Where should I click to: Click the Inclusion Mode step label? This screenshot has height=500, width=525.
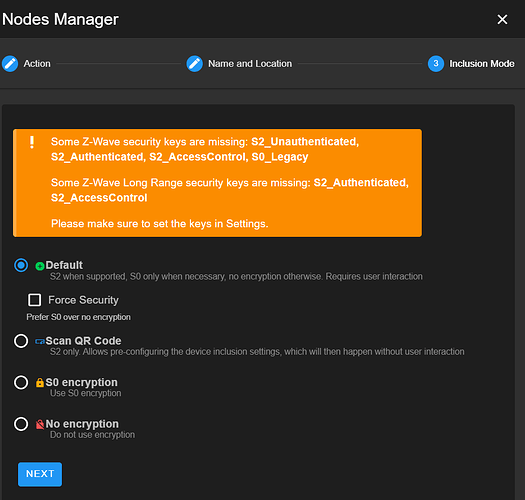coord(481,64)
